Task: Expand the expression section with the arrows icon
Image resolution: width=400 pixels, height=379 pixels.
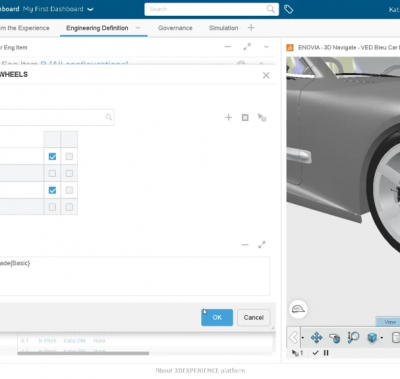Action: coord(262,245)
